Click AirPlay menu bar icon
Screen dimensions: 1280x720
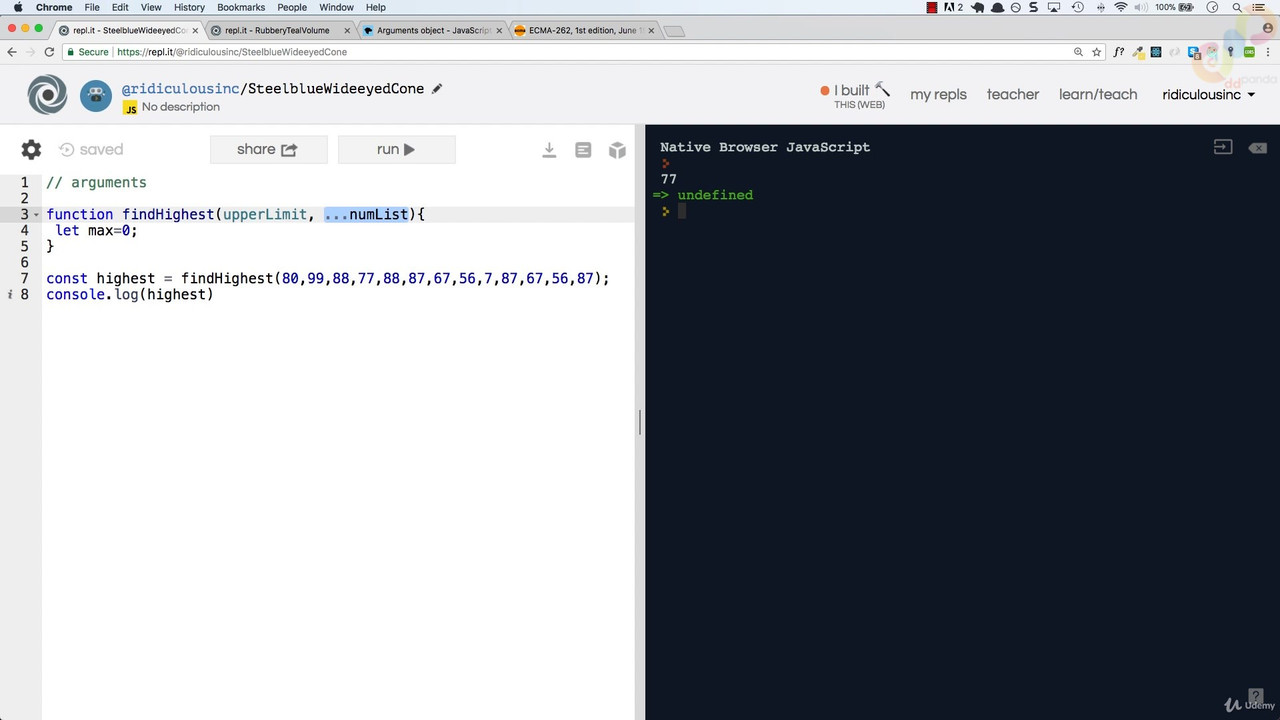(1054, 7)
